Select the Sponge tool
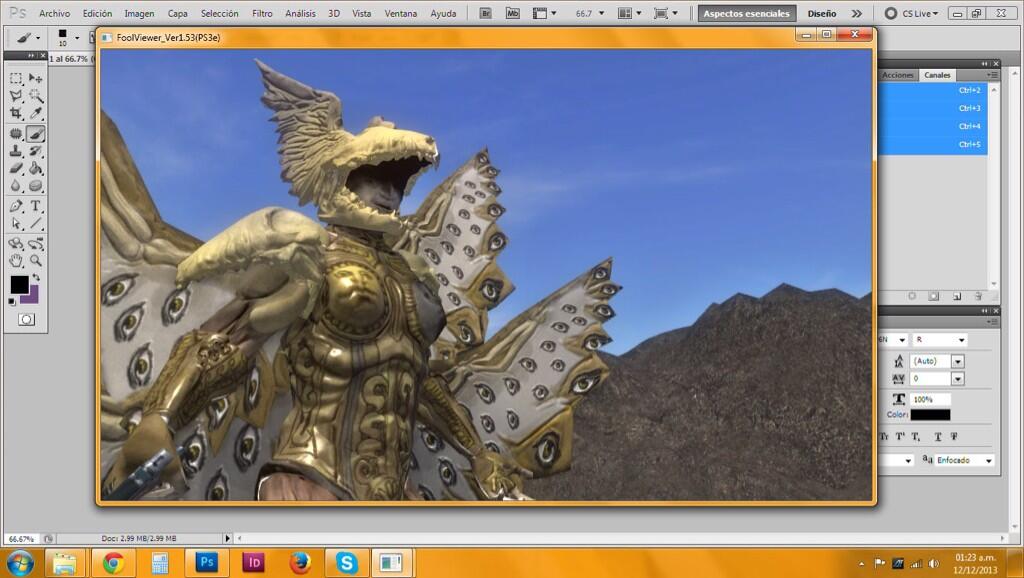The image size is (1024, 578). tap(35, 185)
